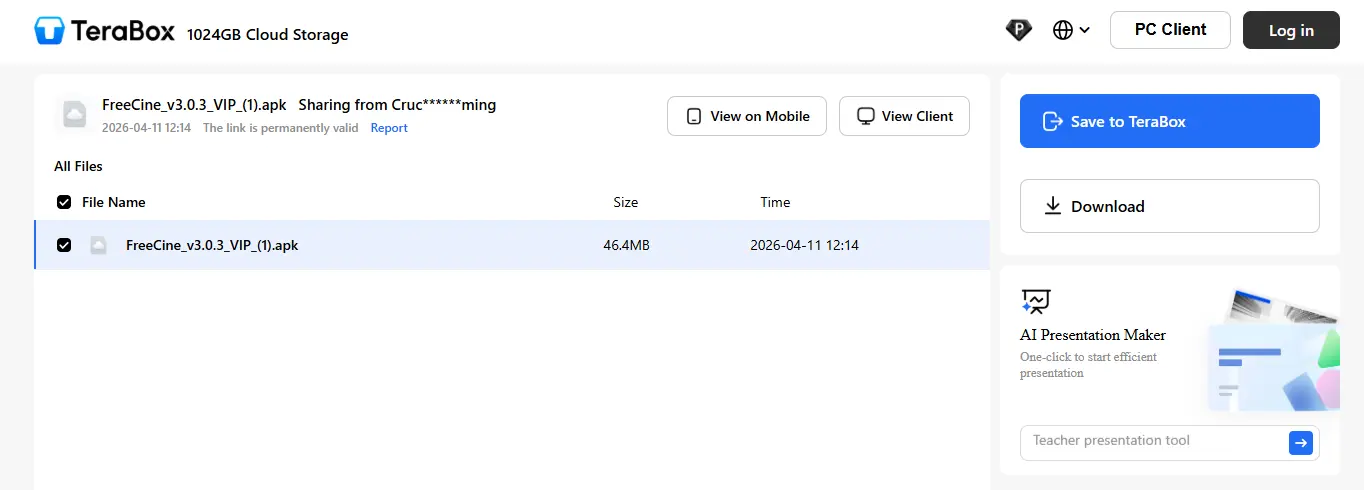
Task: Click the All Files label
Action: coord(78,166)
